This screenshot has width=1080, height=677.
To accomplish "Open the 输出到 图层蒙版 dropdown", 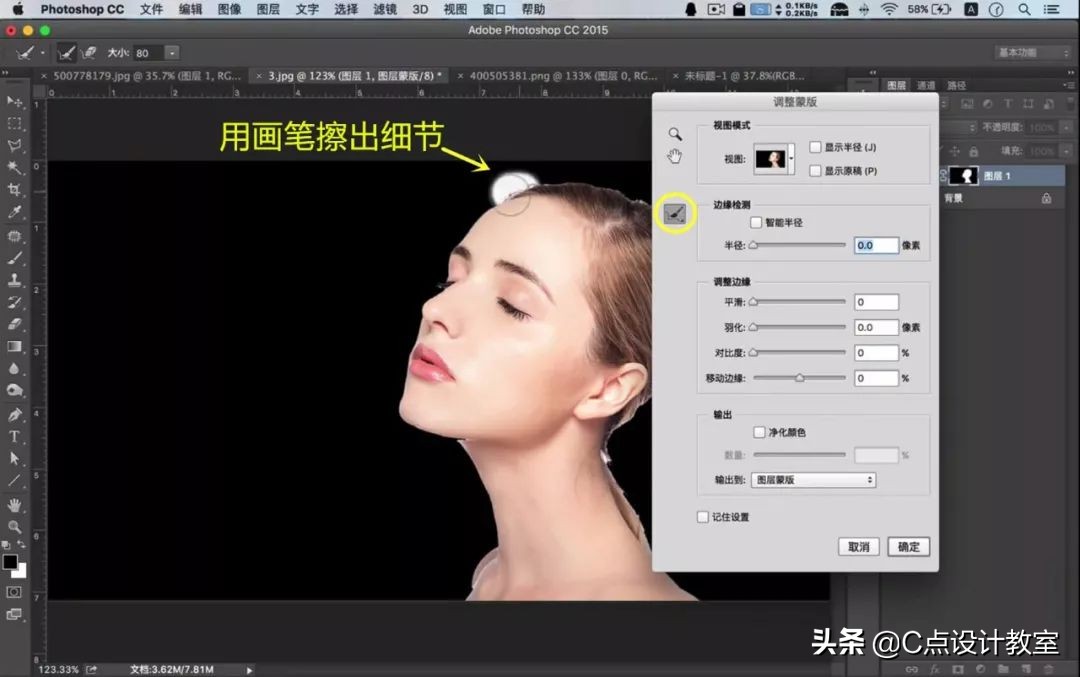I will 813,480.
